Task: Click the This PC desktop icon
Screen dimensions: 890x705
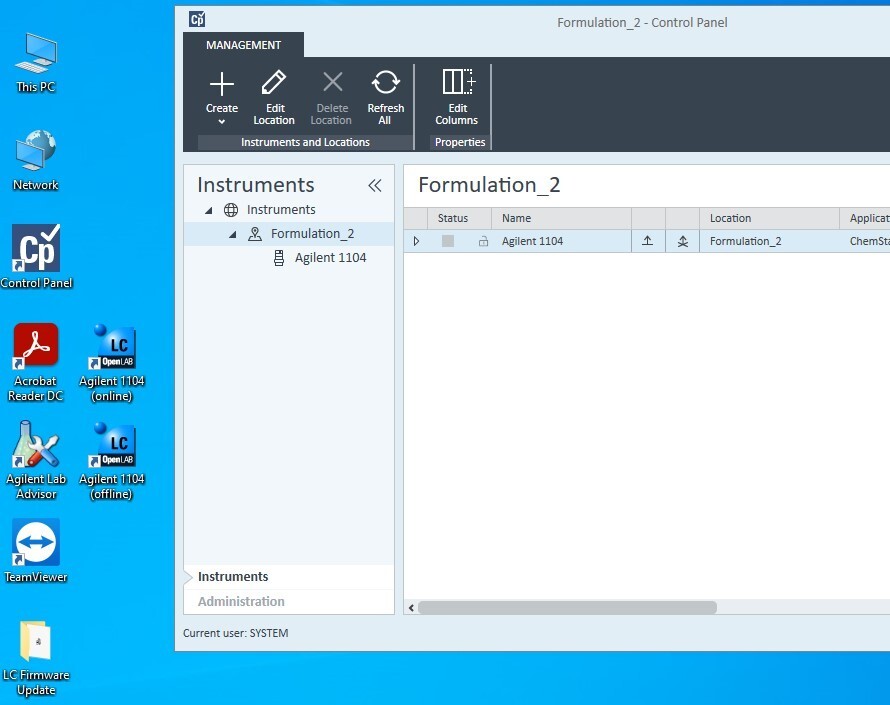Action: coord(36,62)
